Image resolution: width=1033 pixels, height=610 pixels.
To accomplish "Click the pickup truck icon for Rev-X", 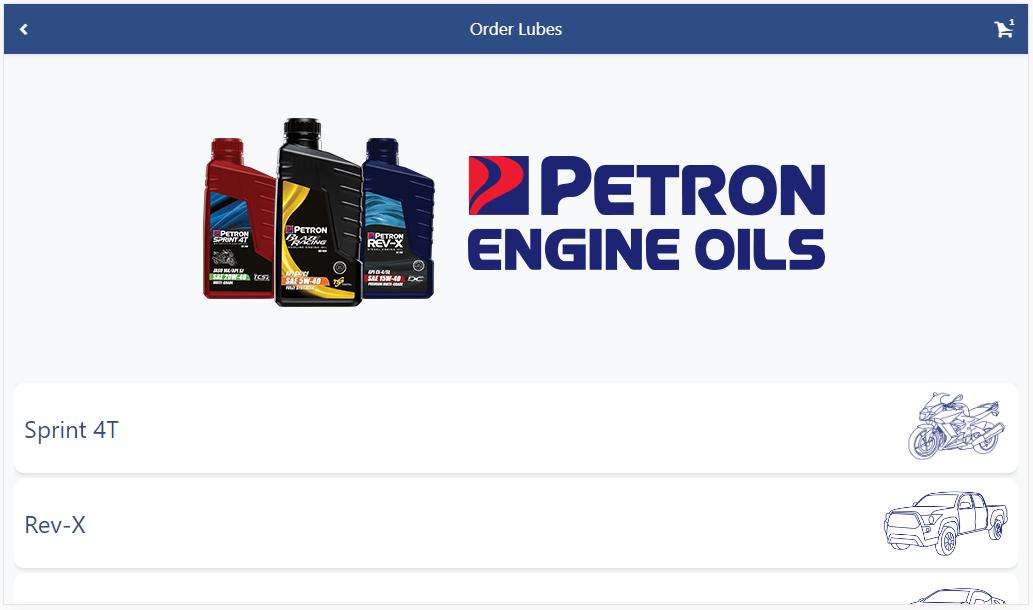I will tap(945, 522).
